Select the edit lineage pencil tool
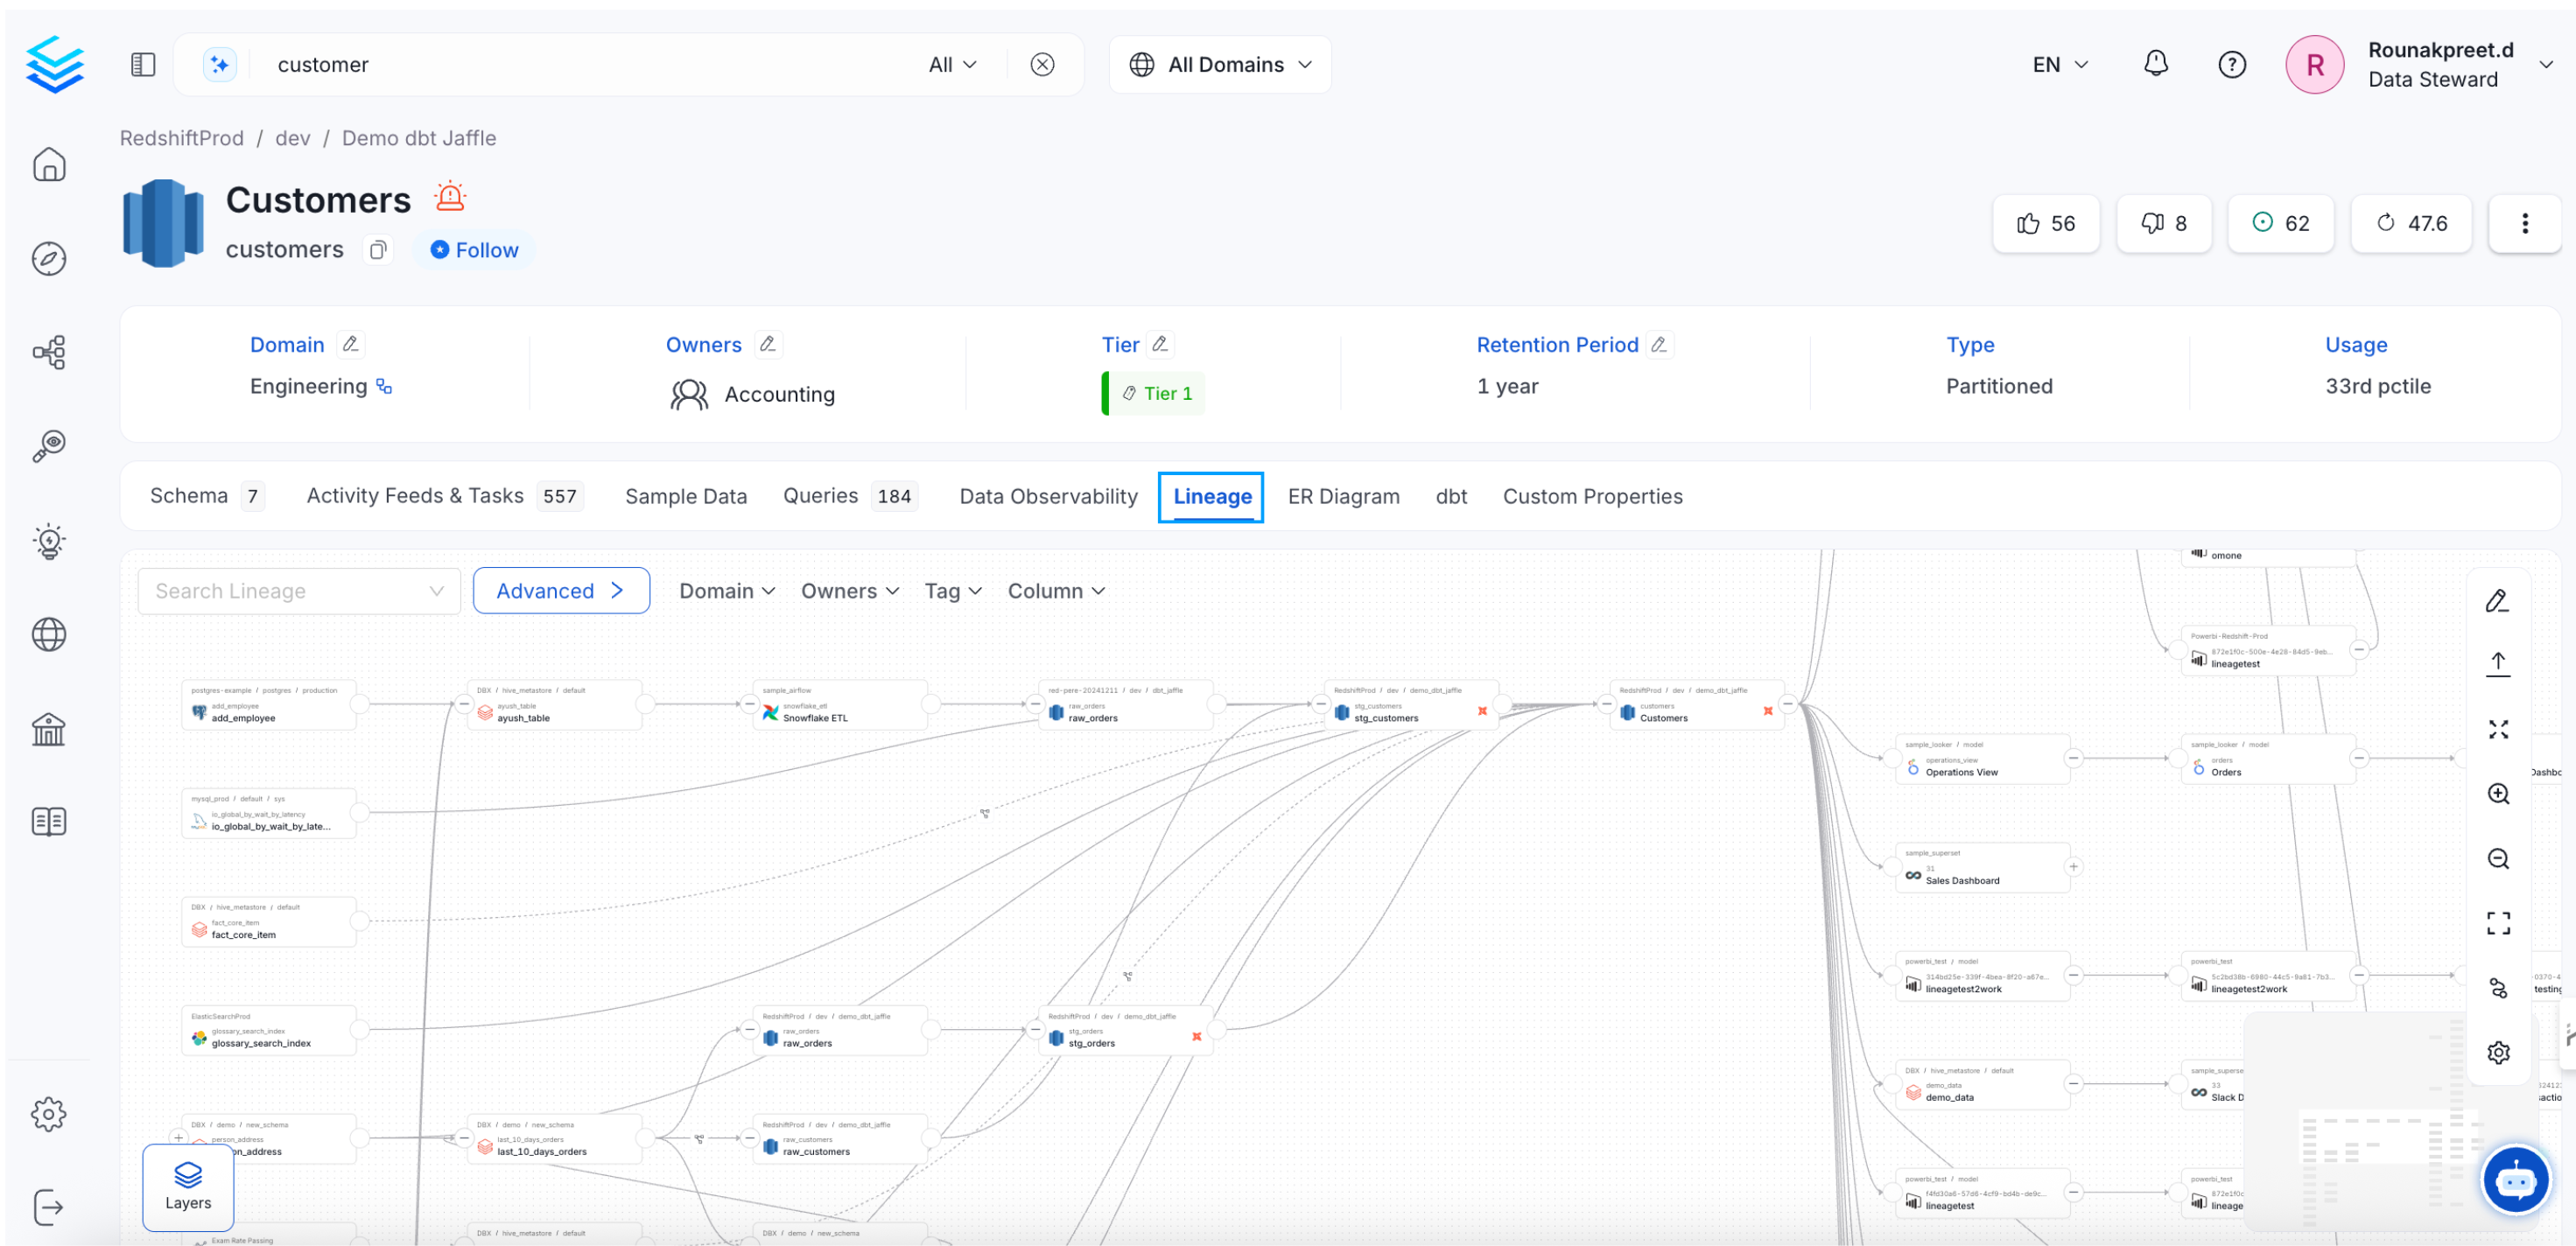The height and width of the screenshot is (1246, 2576). [x=2498, y=600]
